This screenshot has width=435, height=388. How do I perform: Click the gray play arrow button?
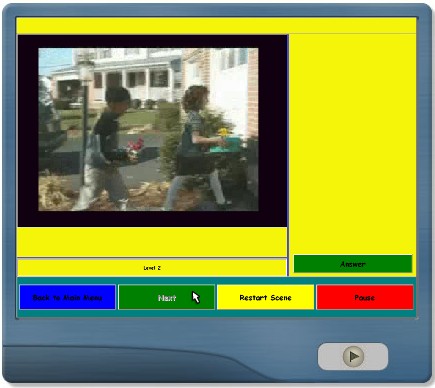[x=353, y=356]
